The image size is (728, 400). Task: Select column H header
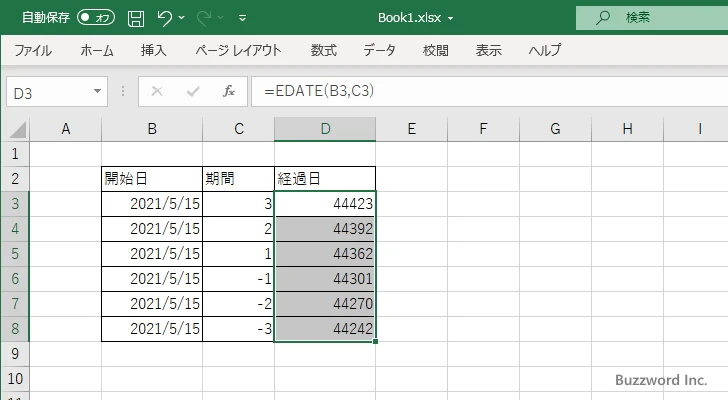click(627, 129)
